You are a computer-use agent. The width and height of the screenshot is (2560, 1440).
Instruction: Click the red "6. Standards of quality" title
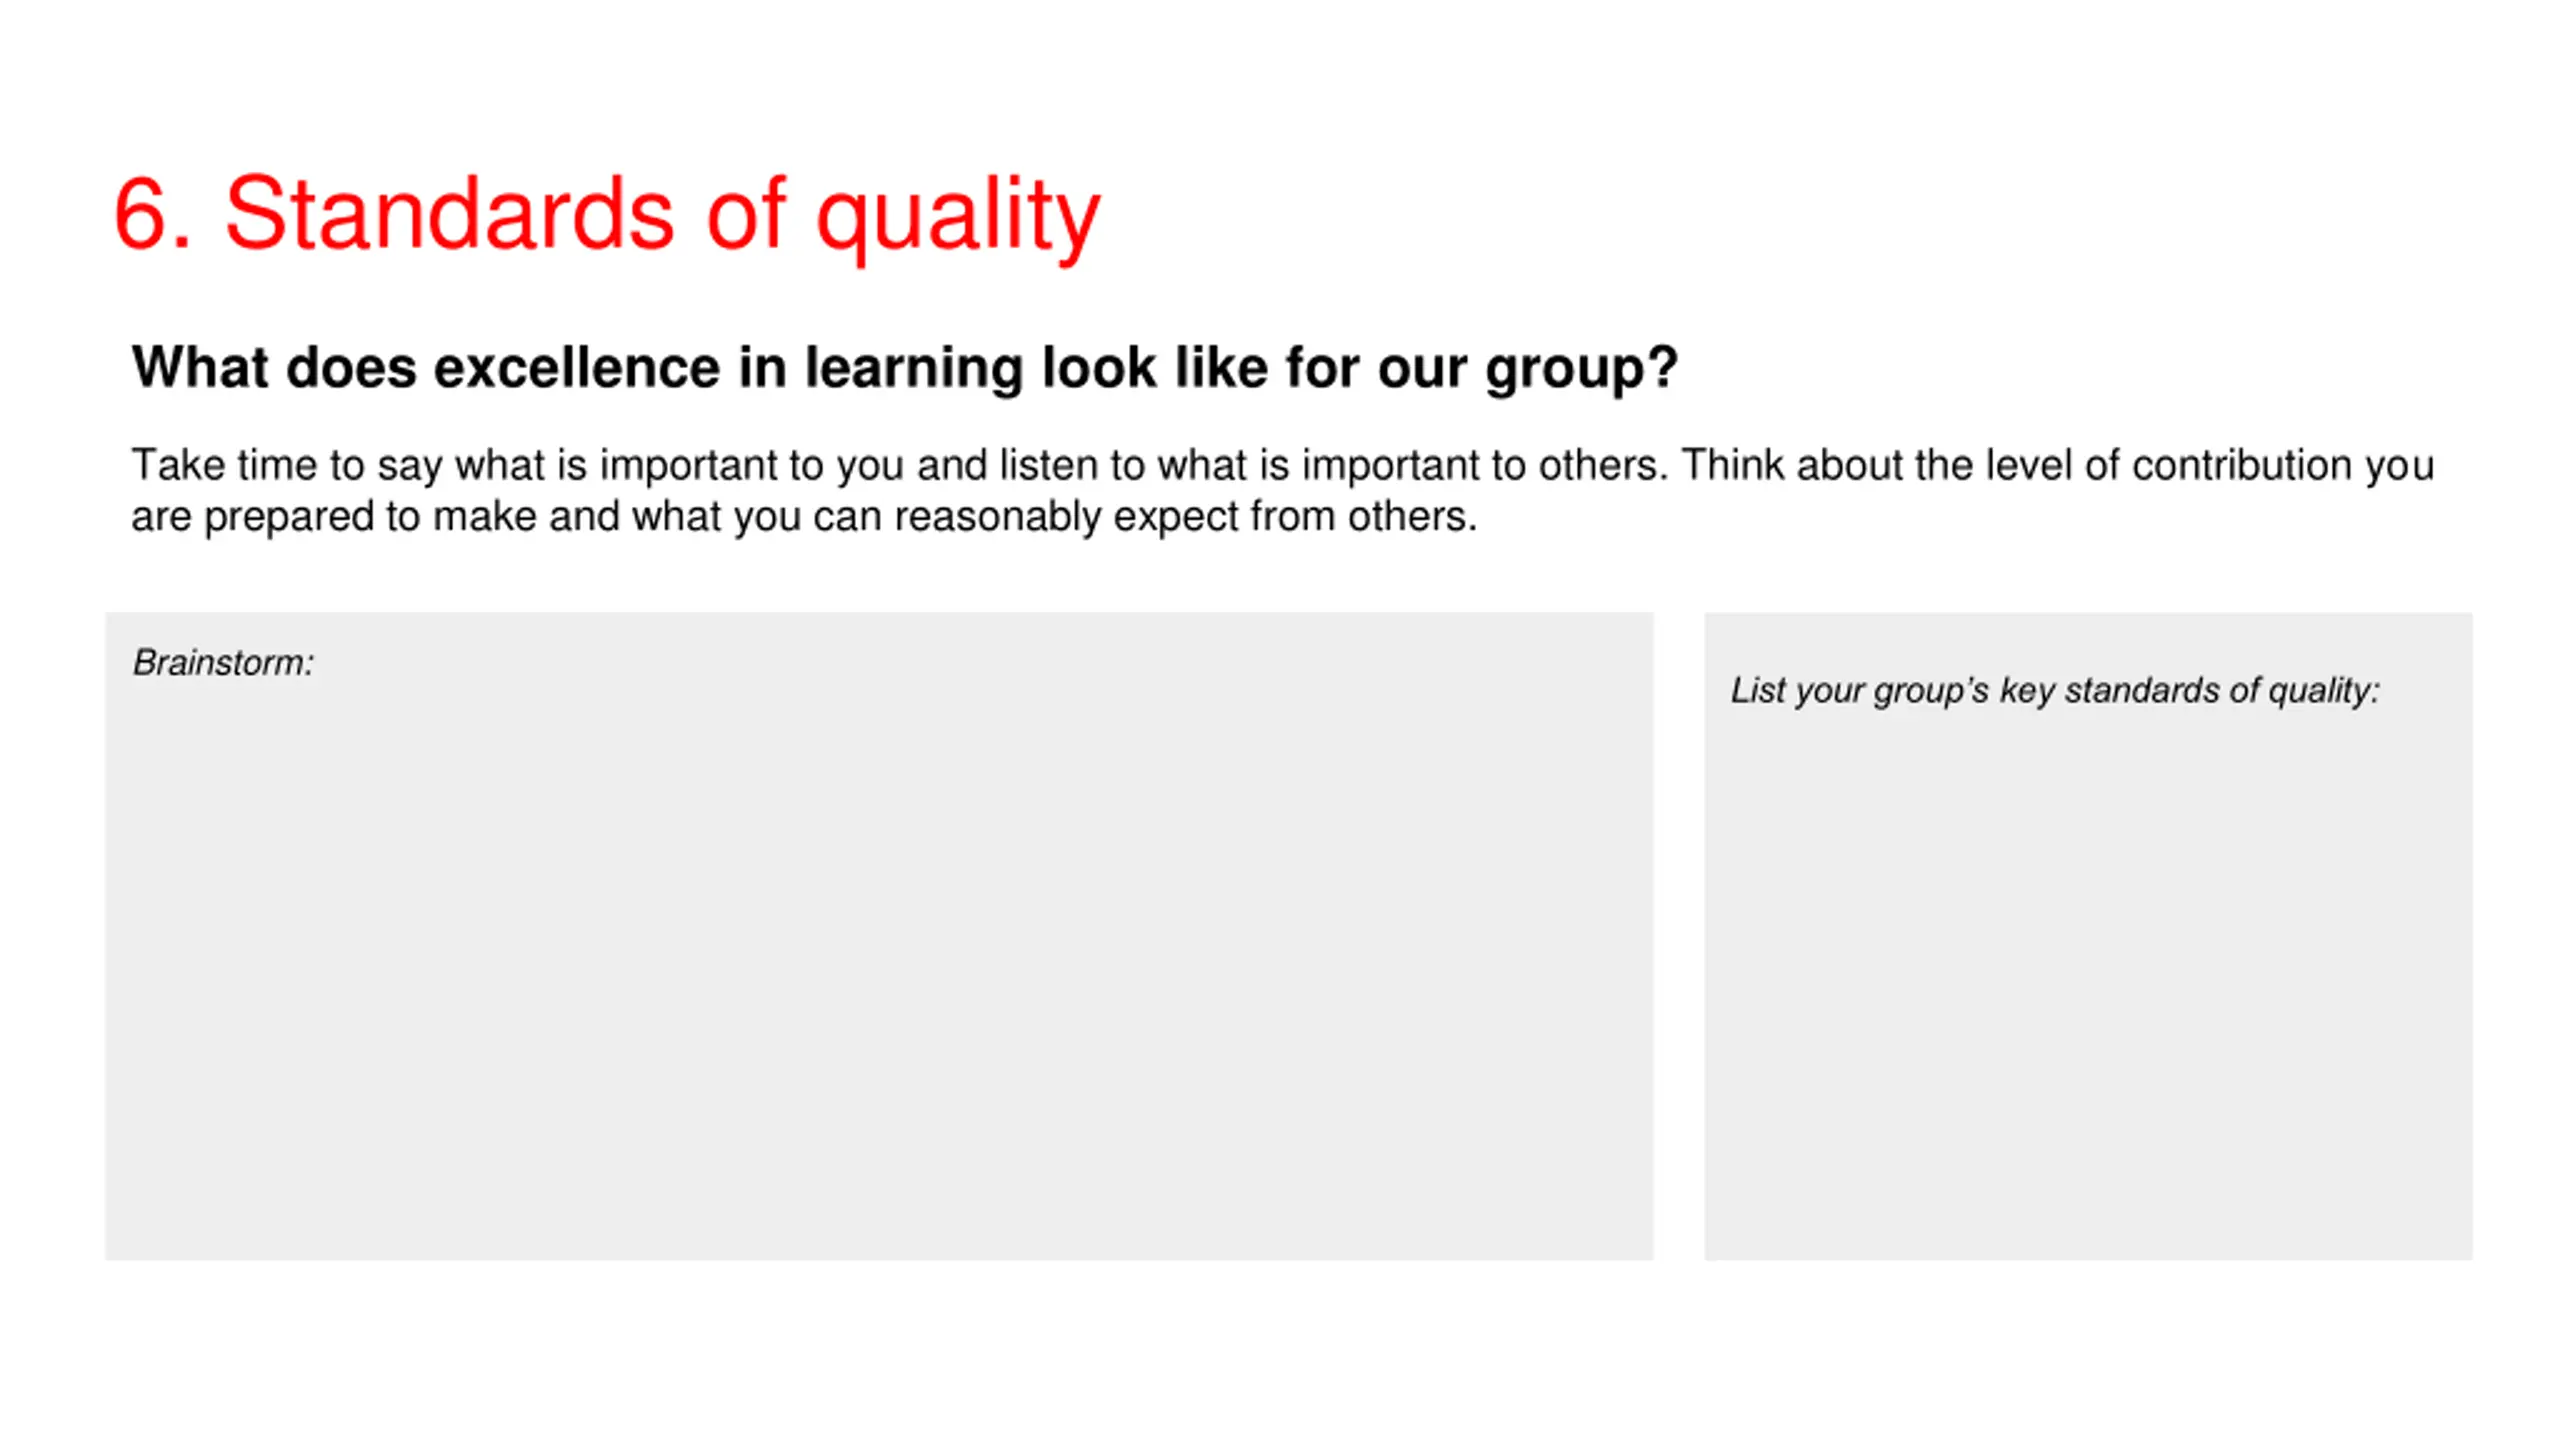coord(606,214)
